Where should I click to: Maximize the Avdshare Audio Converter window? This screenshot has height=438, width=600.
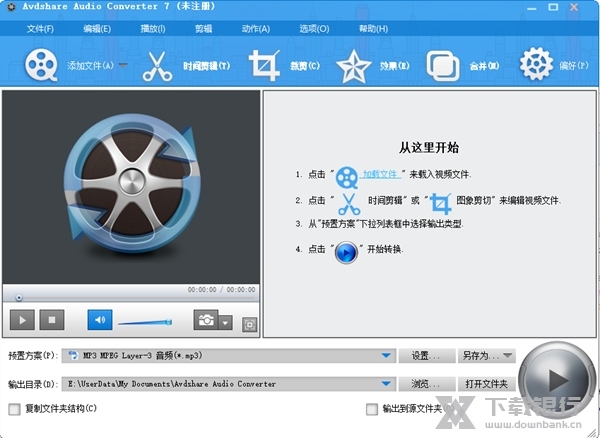click(x=553, y=7)
